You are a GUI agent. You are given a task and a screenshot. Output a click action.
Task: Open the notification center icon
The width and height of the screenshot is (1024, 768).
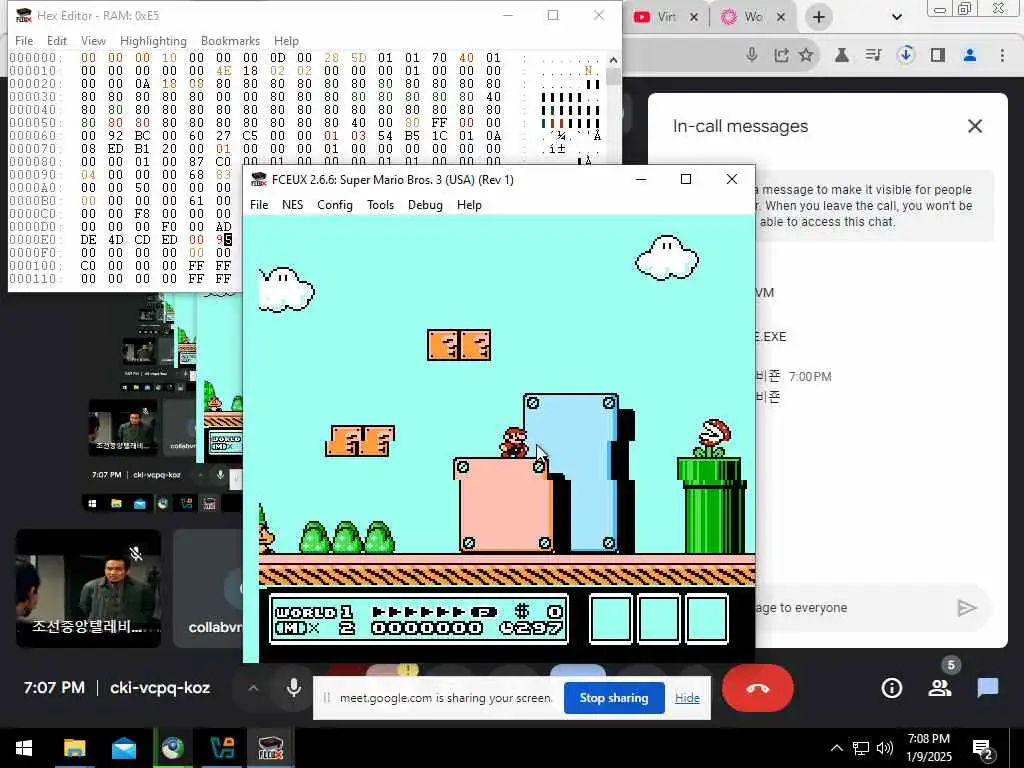(983, 748)
